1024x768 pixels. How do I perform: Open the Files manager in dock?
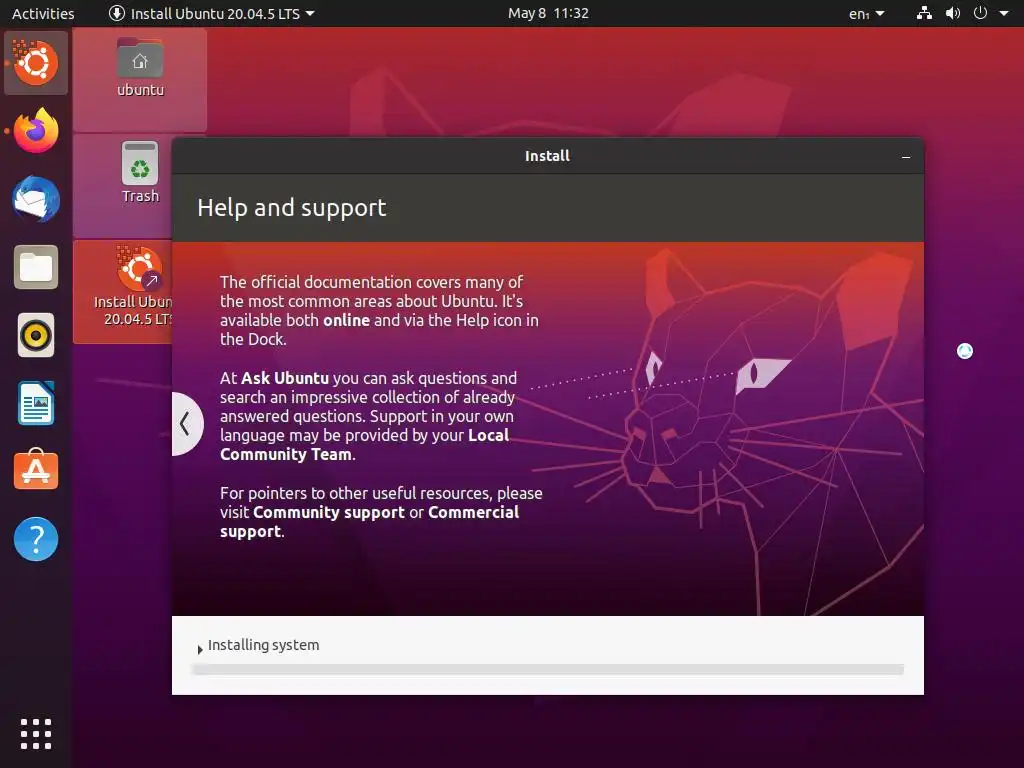coord(36,267)
